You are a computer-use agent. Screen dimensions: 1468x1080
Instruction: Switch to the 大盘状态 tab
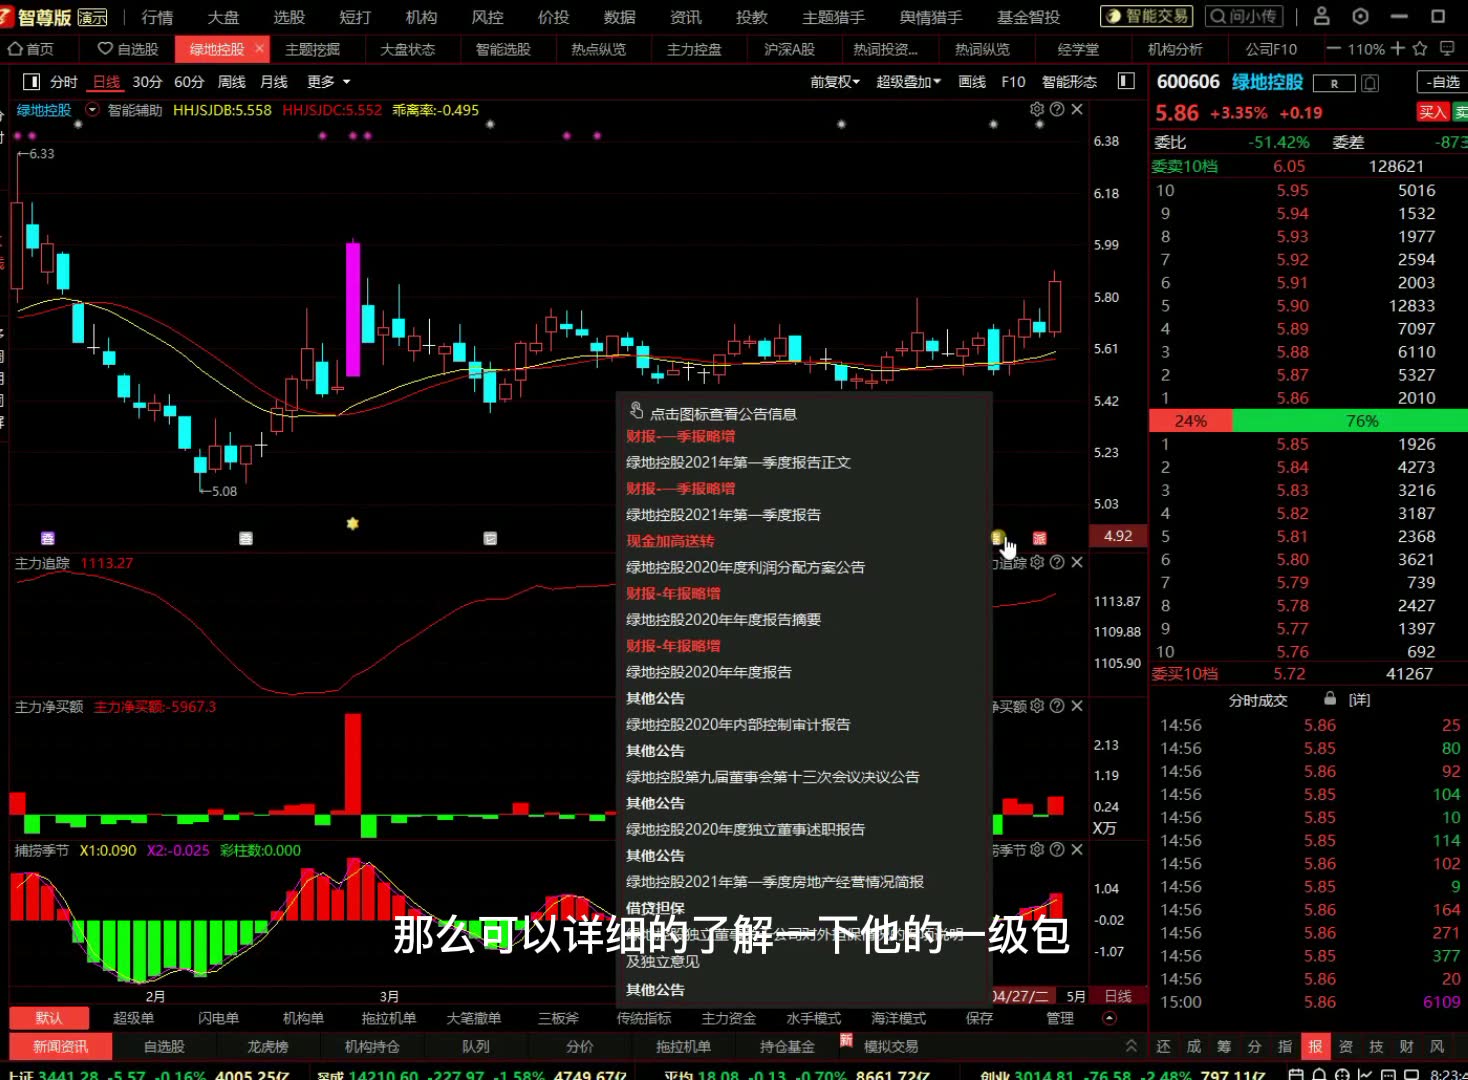click(407, 49)
